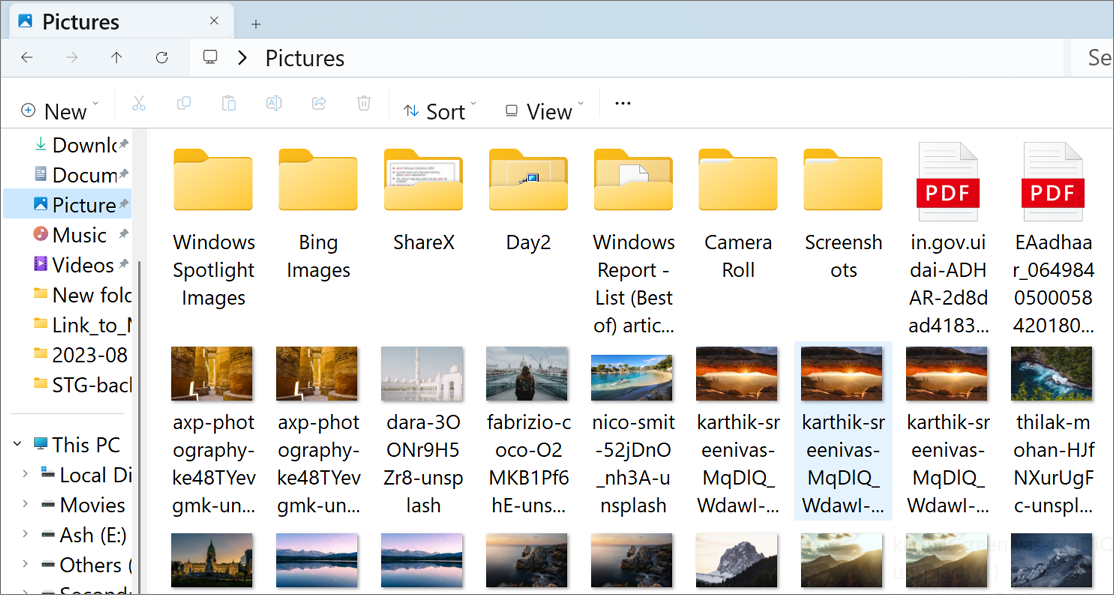Select the Rename icon
This screenshot has height=595, width=1114.
point(273,103)
